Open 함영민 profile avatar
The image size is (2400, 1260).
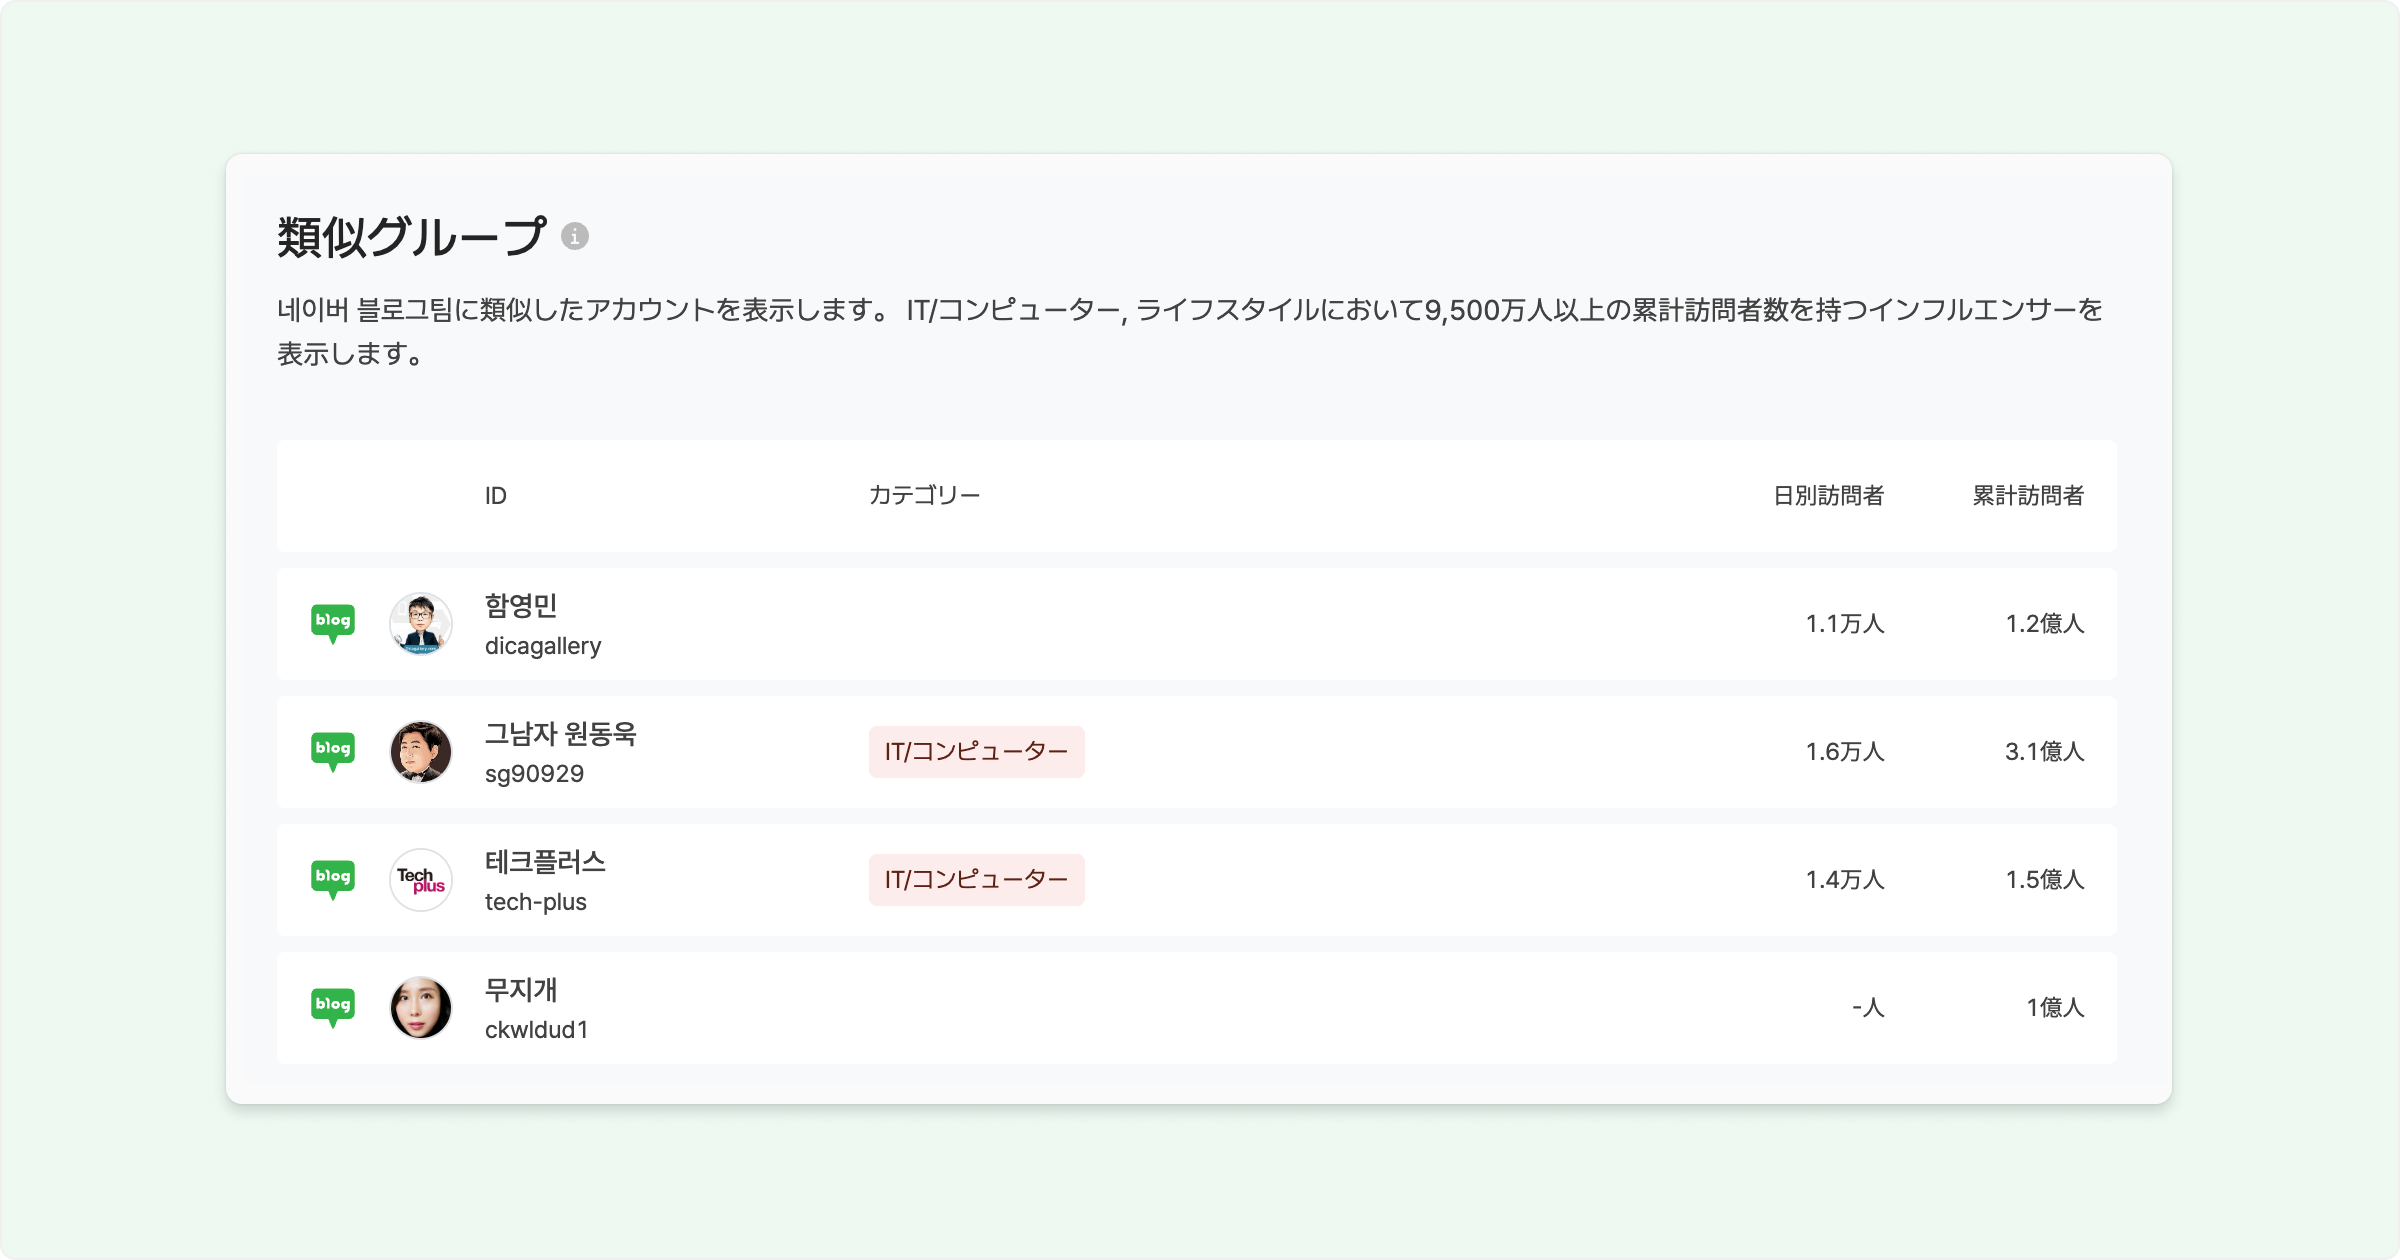click(x=421, y=623)
